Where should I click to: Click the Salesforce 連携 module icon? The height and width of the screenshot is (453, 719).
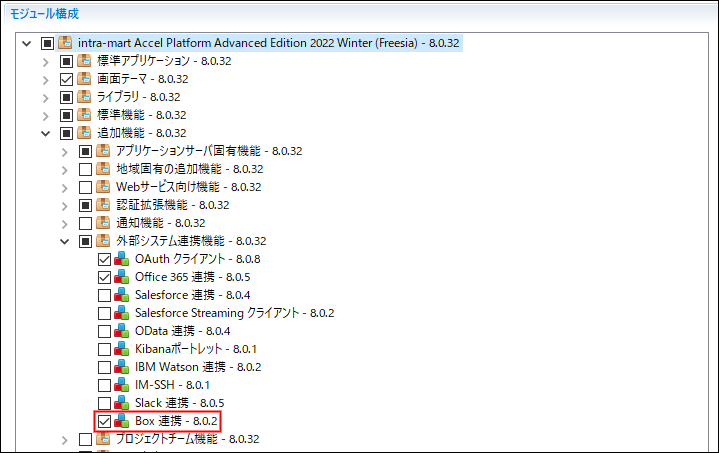pos(122,295)
